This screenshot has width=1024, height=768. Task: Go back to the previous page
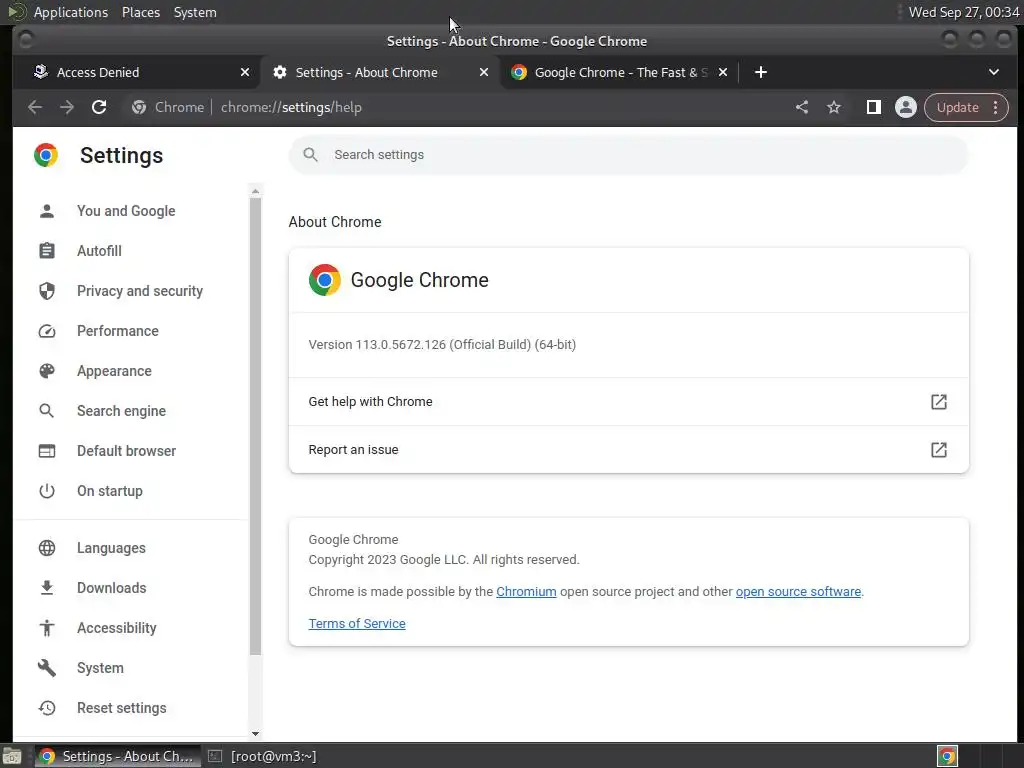pyautogui.click(x=35, y=107)
